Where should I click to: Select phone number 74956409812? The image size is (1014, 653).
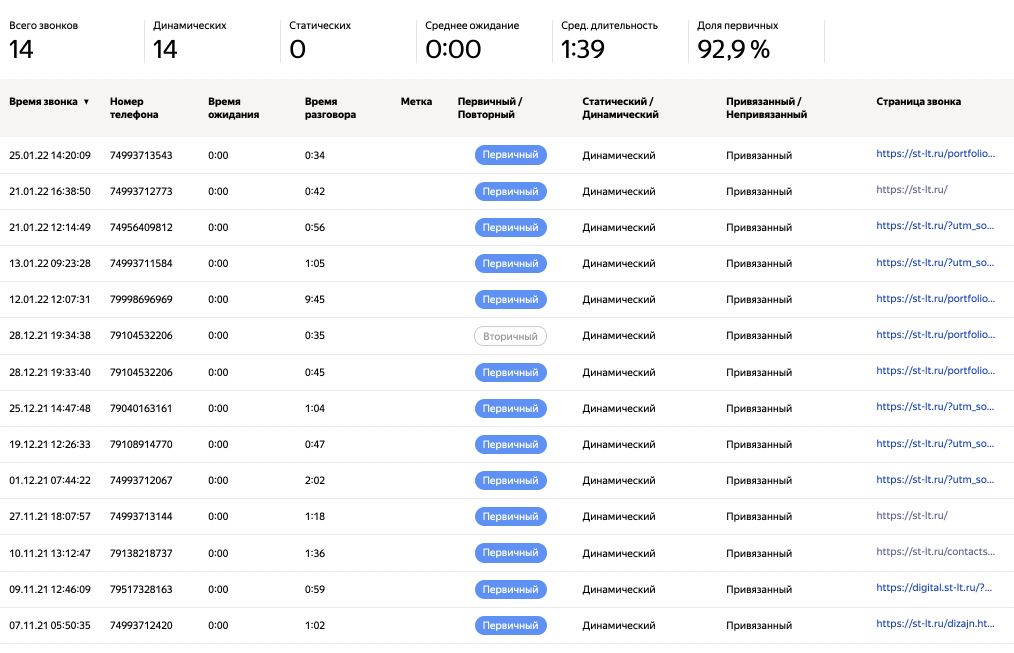pyautogui.click(x=141, y=228)
